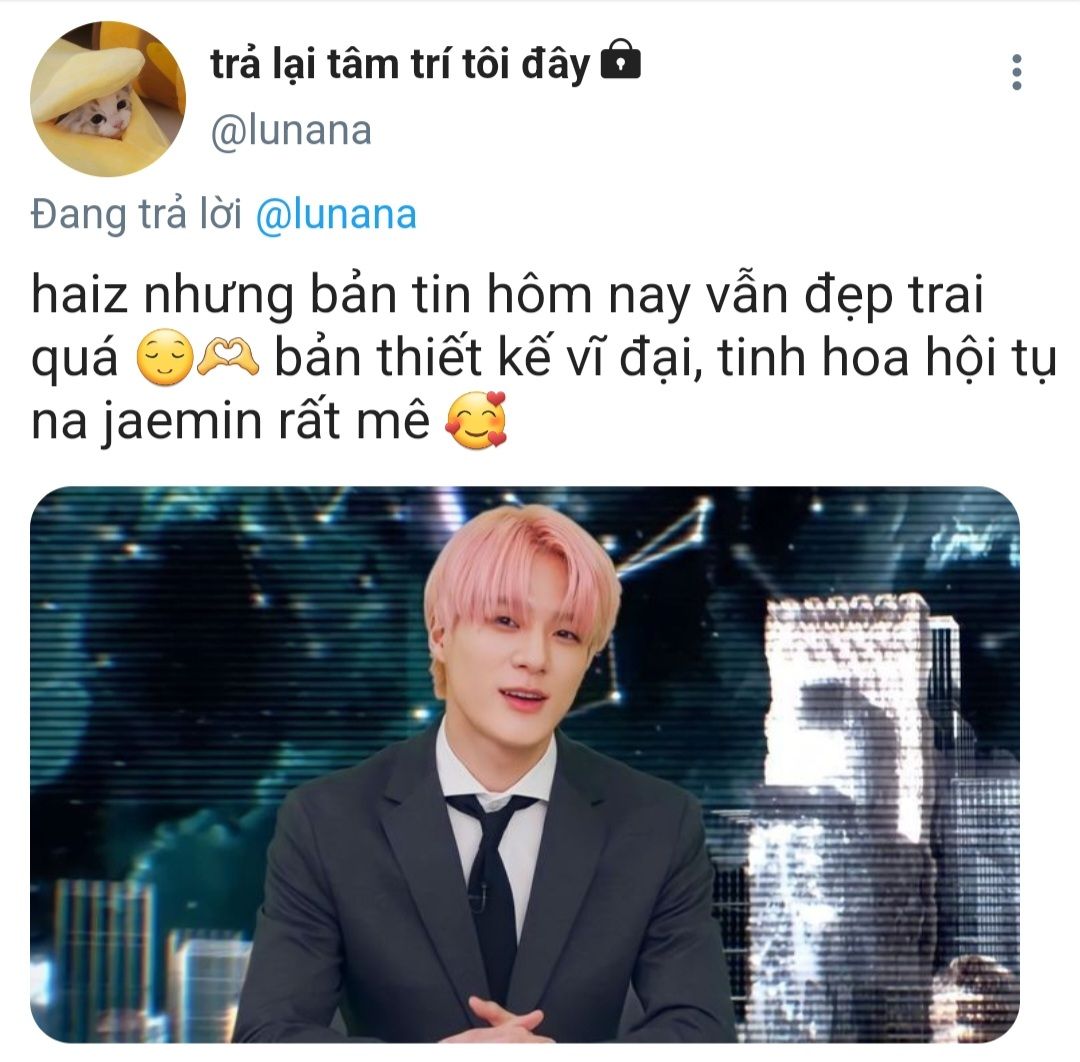The width and height of the screenshot is (1080, 1062).
Task: Click the heart hands emoji
Action: (228, 357)
